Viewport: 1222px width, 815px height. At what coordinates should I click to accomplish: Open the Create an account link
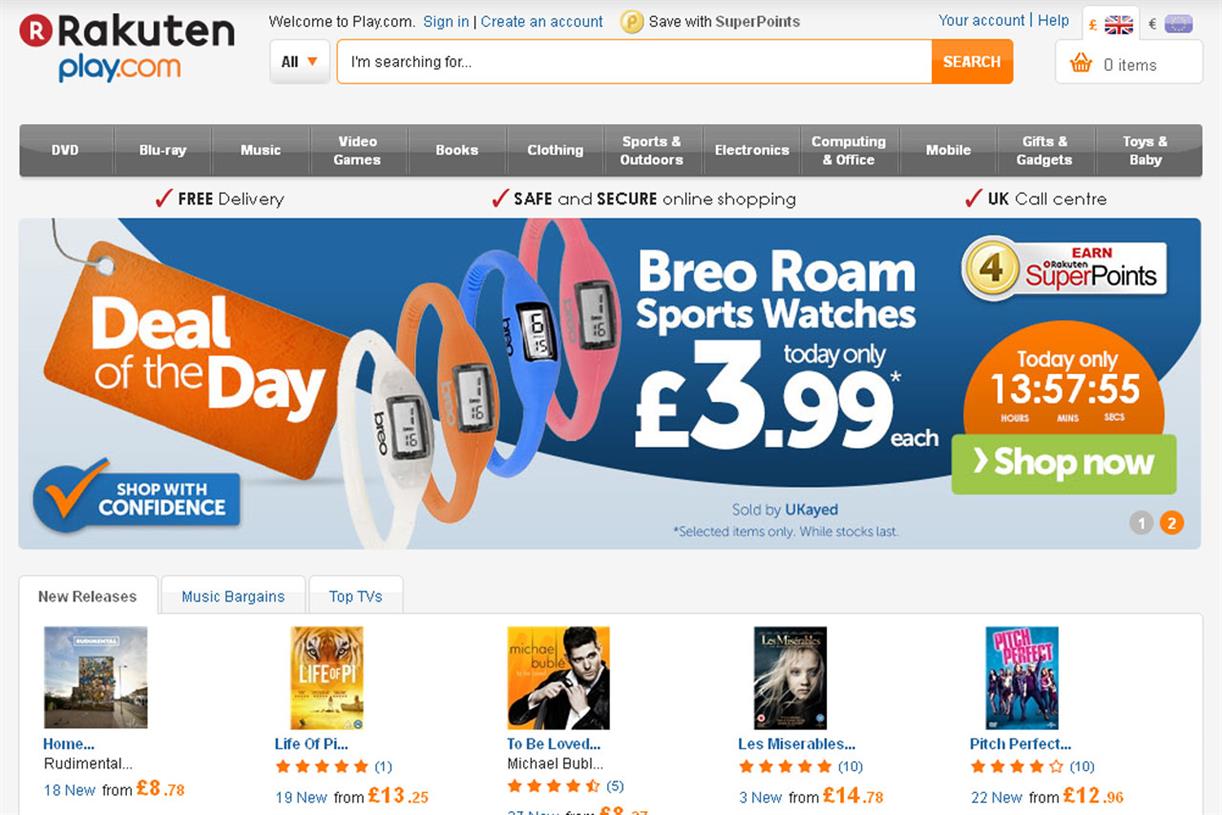(541, 21)
